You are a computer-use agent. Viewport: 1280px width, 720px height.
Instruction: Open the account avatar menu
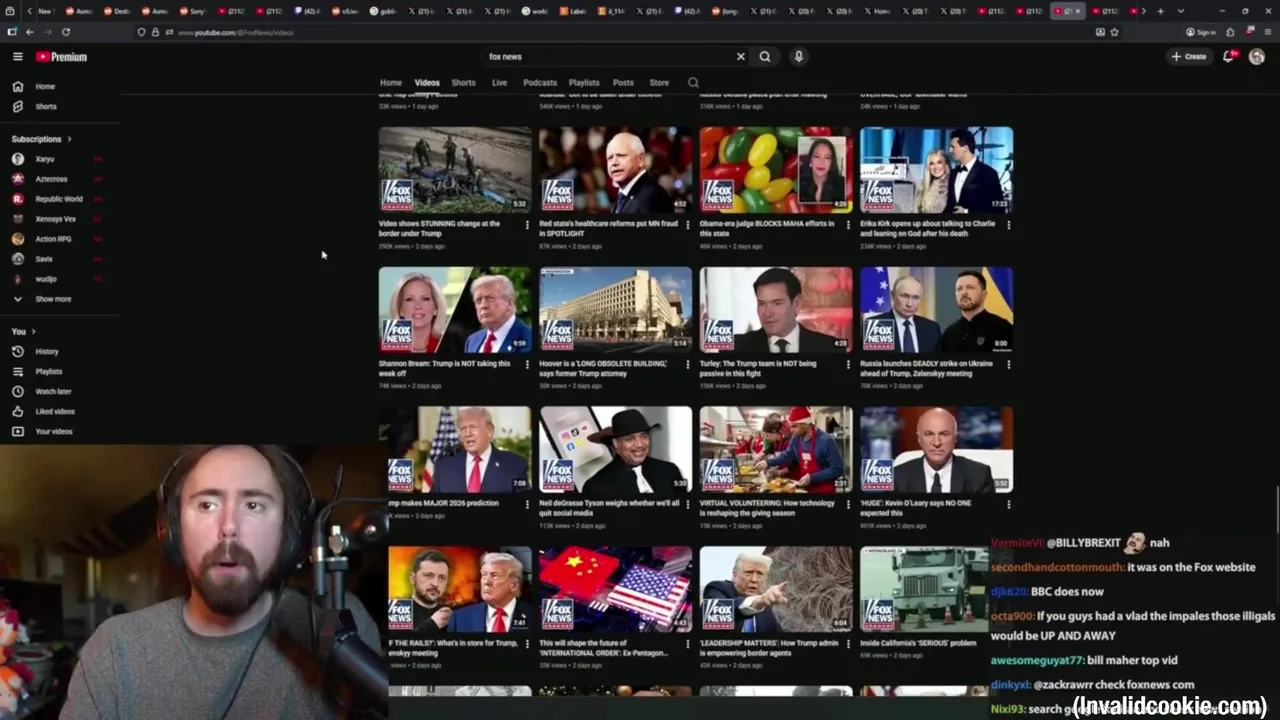click(1257, 57)
